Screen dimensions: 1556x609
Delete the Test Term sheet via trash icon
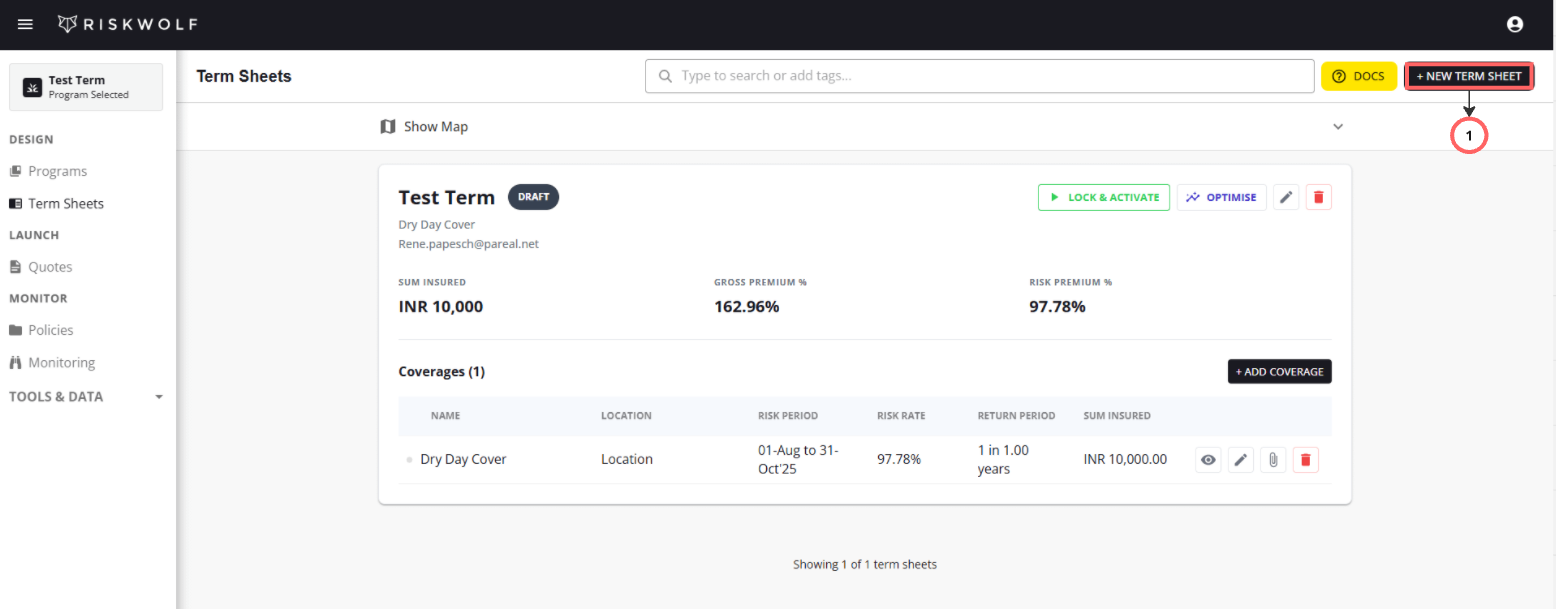(x=1318, y=197)
